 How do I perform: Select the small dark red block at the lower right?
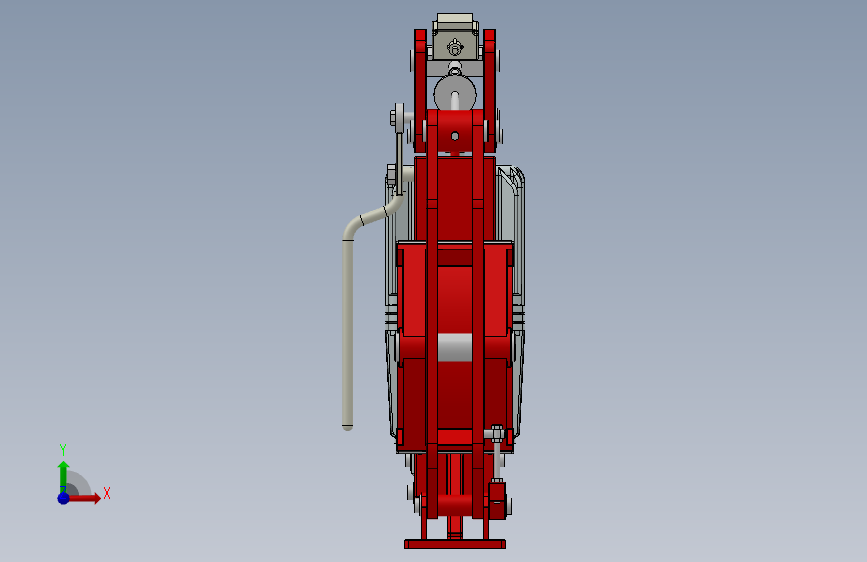(x=497, y=501)
